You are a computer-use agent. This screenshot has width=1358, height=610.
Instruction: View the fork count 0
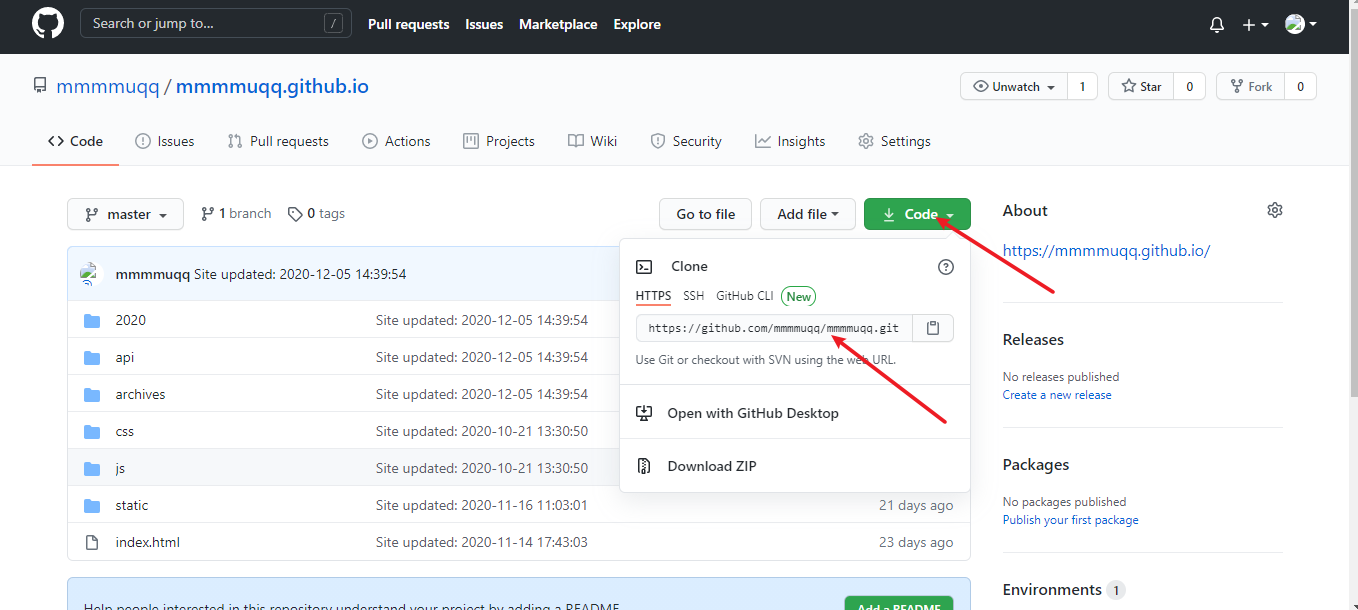(x=1300, y=87)
